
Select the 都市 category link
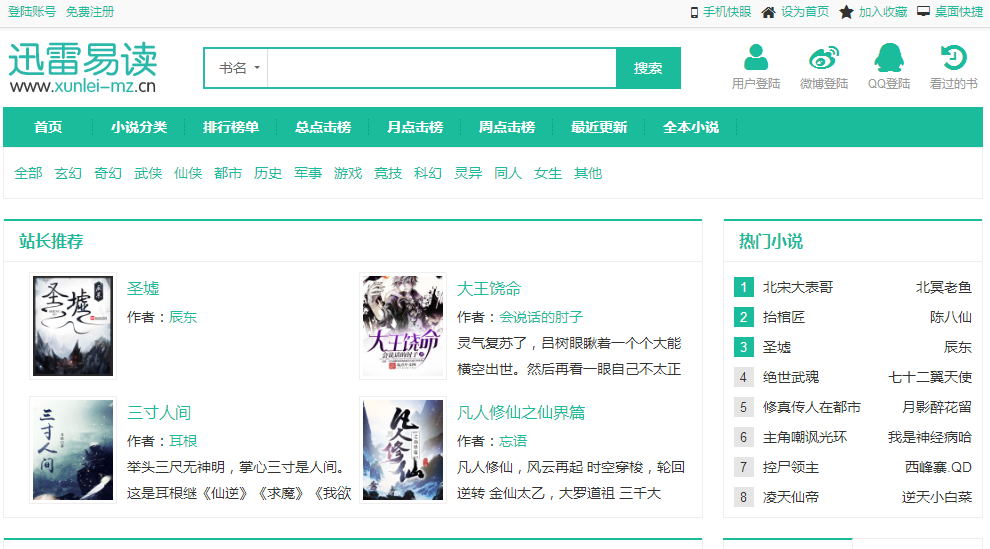point(228,173)
